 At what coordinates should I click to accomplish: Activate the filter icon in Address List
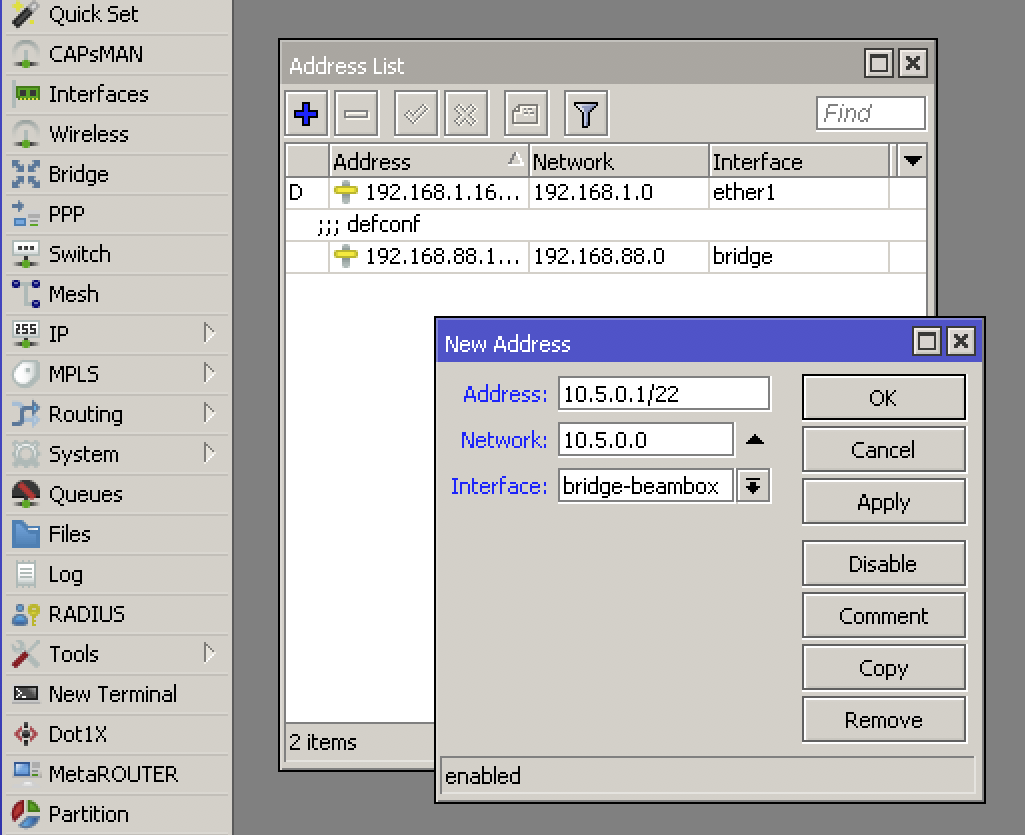click(586, 113)
